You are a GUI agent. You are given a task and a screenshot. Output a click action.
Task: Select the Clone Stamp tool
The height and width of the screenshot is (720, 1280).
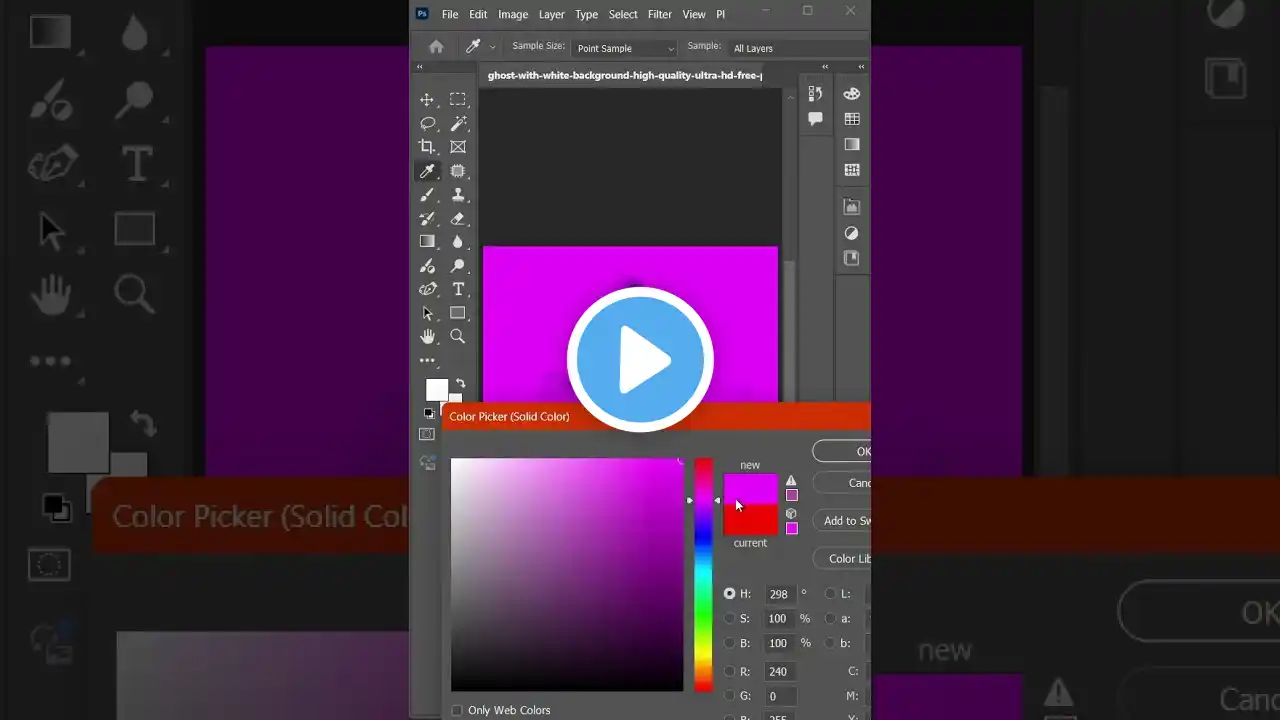point(458,195)
